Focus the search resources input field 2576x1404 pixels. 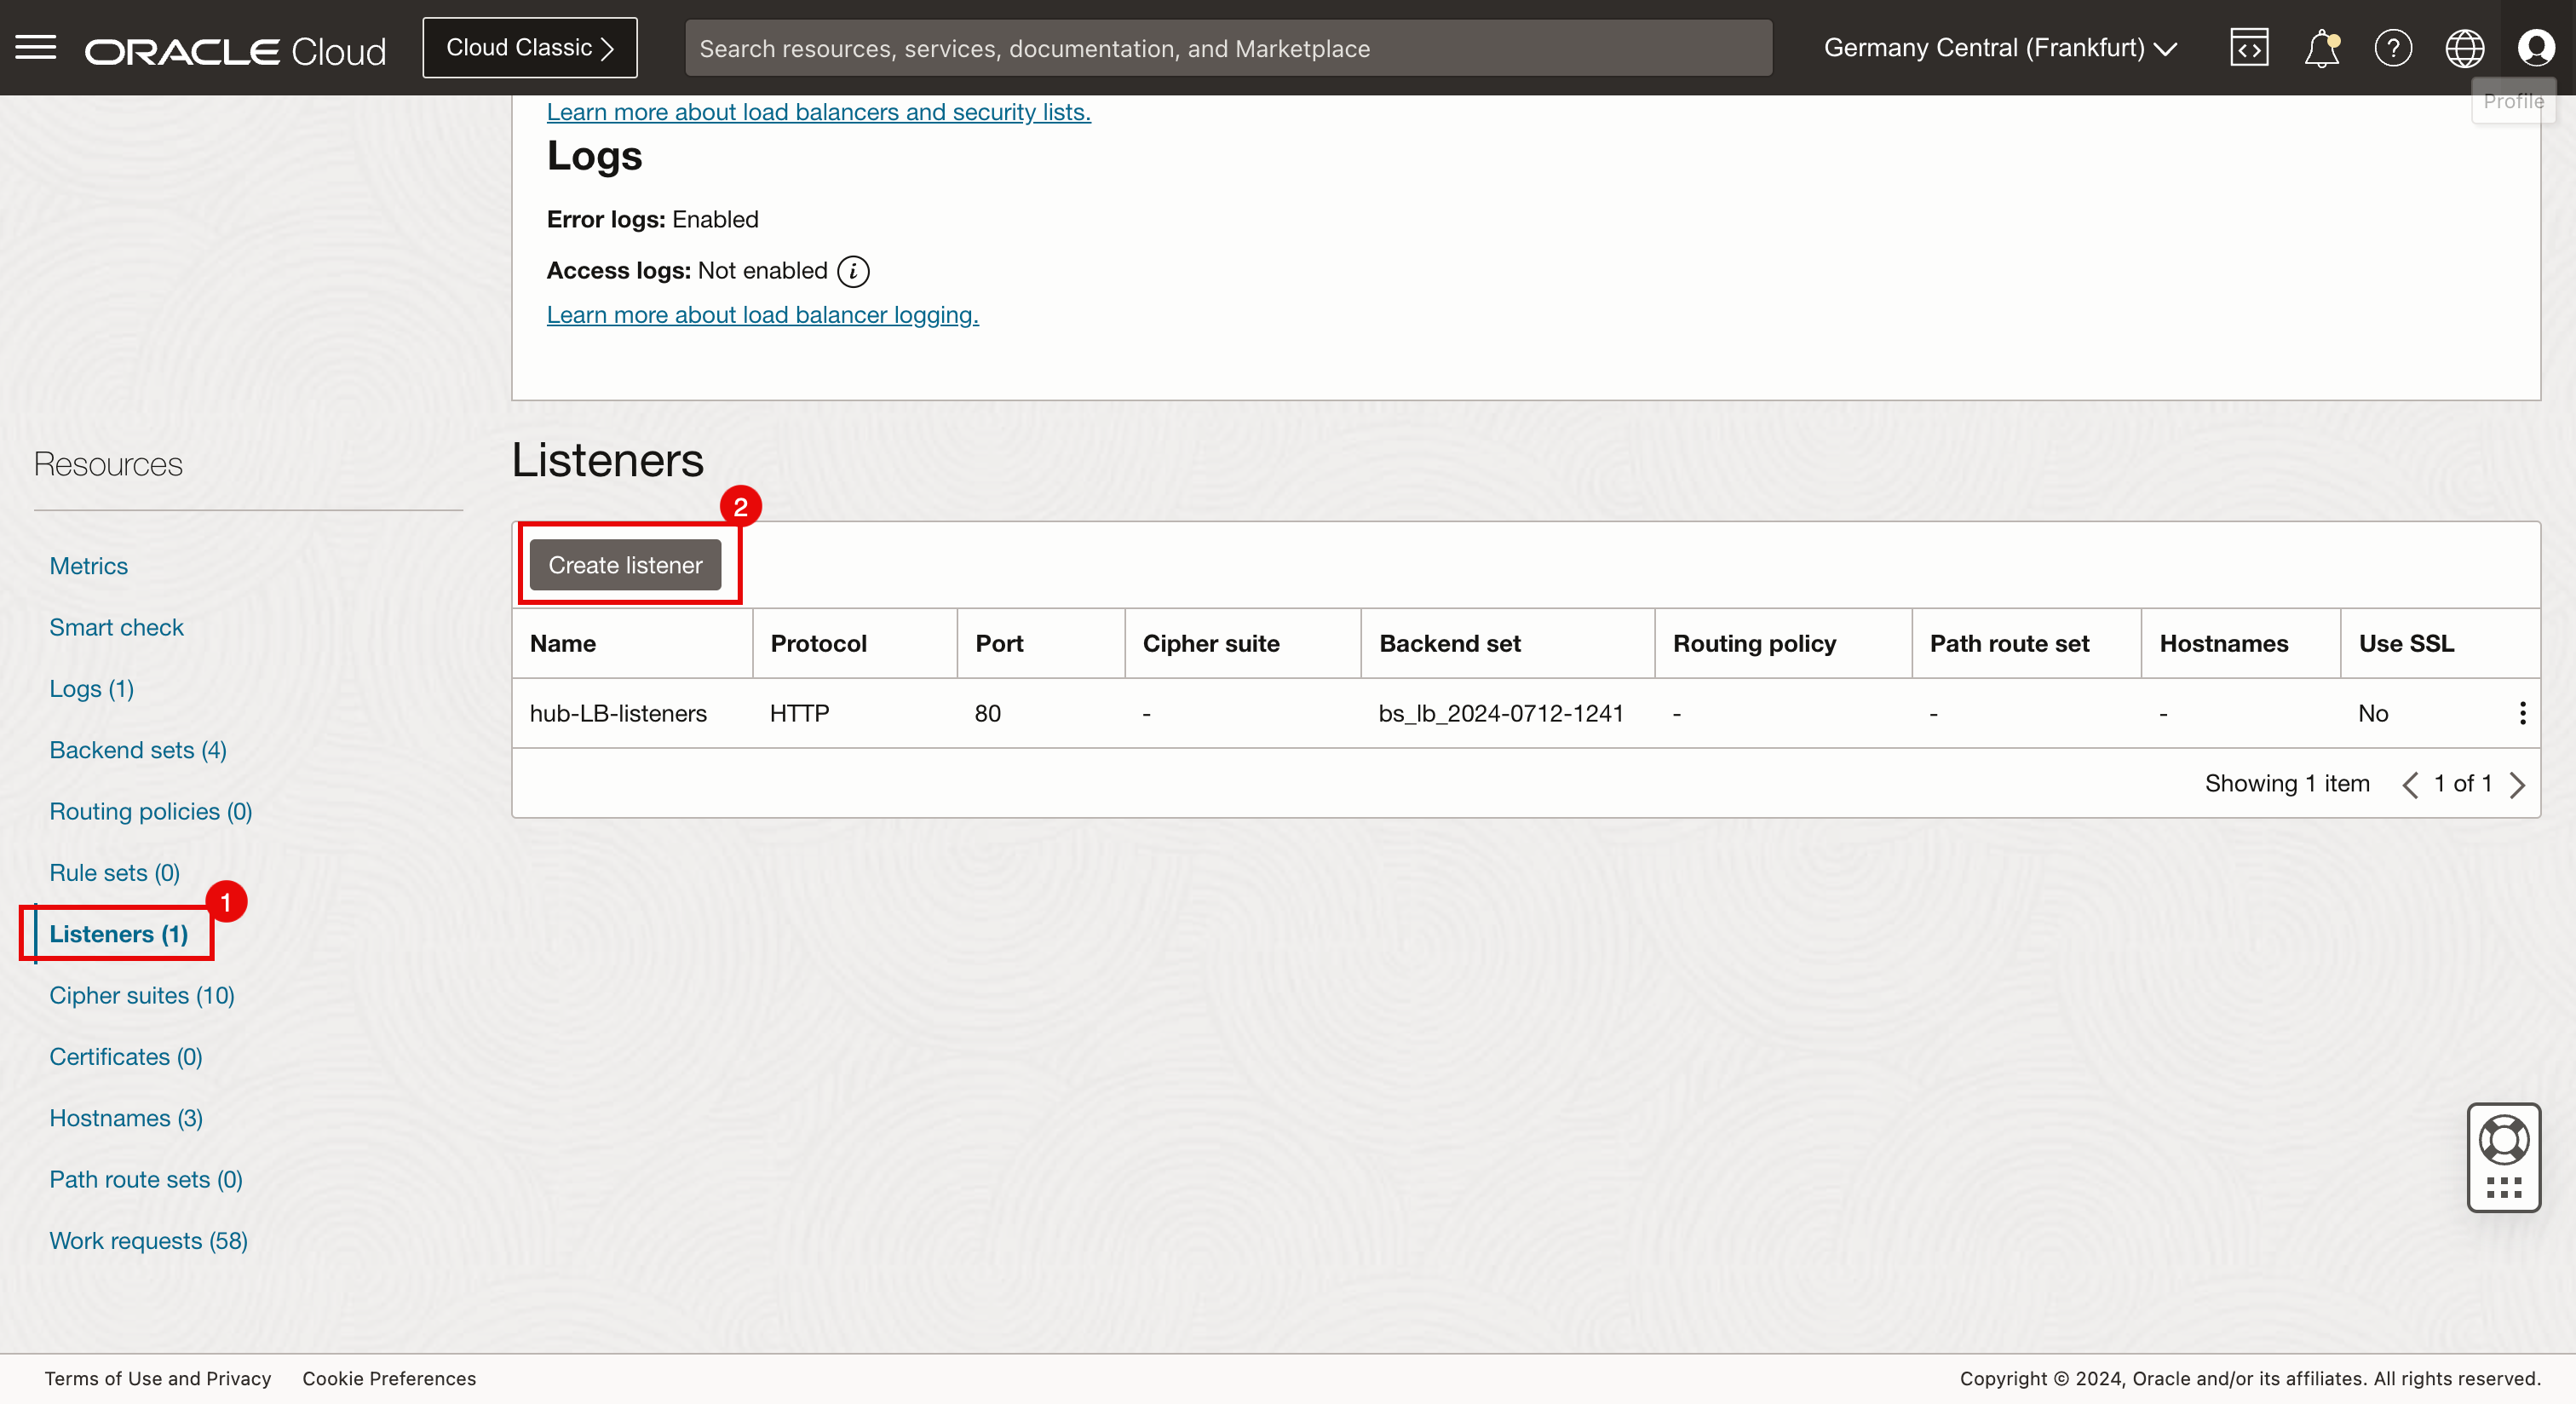coord(1228,48)
